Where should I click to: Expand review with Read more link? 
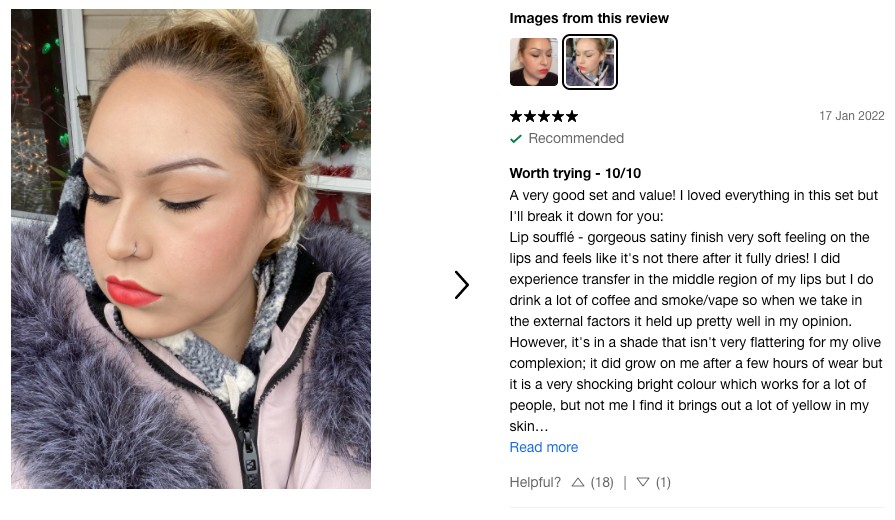[543, 448]
